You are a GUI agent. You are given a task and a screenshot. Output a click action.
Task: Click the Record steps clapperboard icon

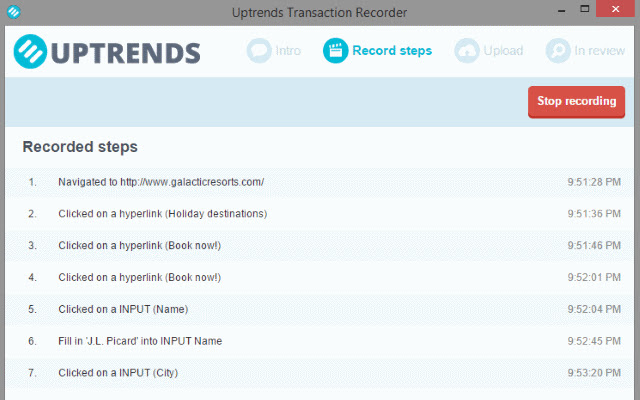tap(335, 51)
